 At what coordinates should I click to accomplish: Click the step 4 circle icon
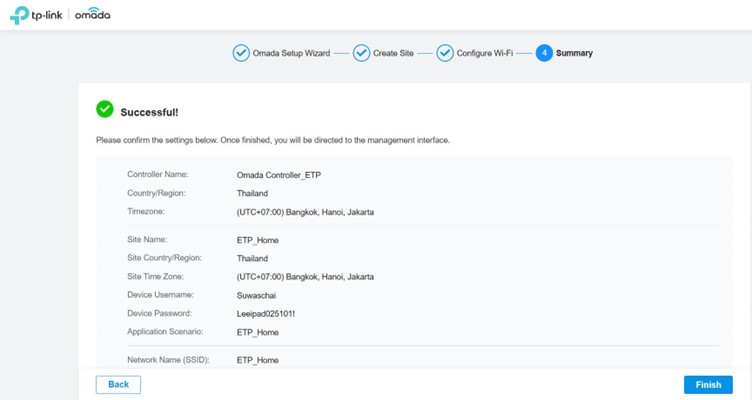click(544, 53)
